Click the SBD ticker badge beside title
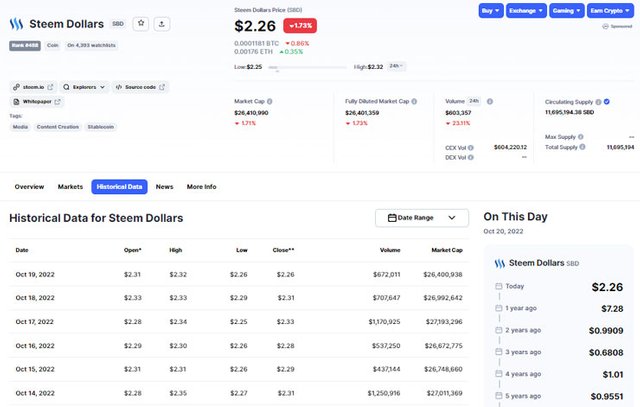The width and height of the screenshot is (640, 407). click(x=118, y=24)
